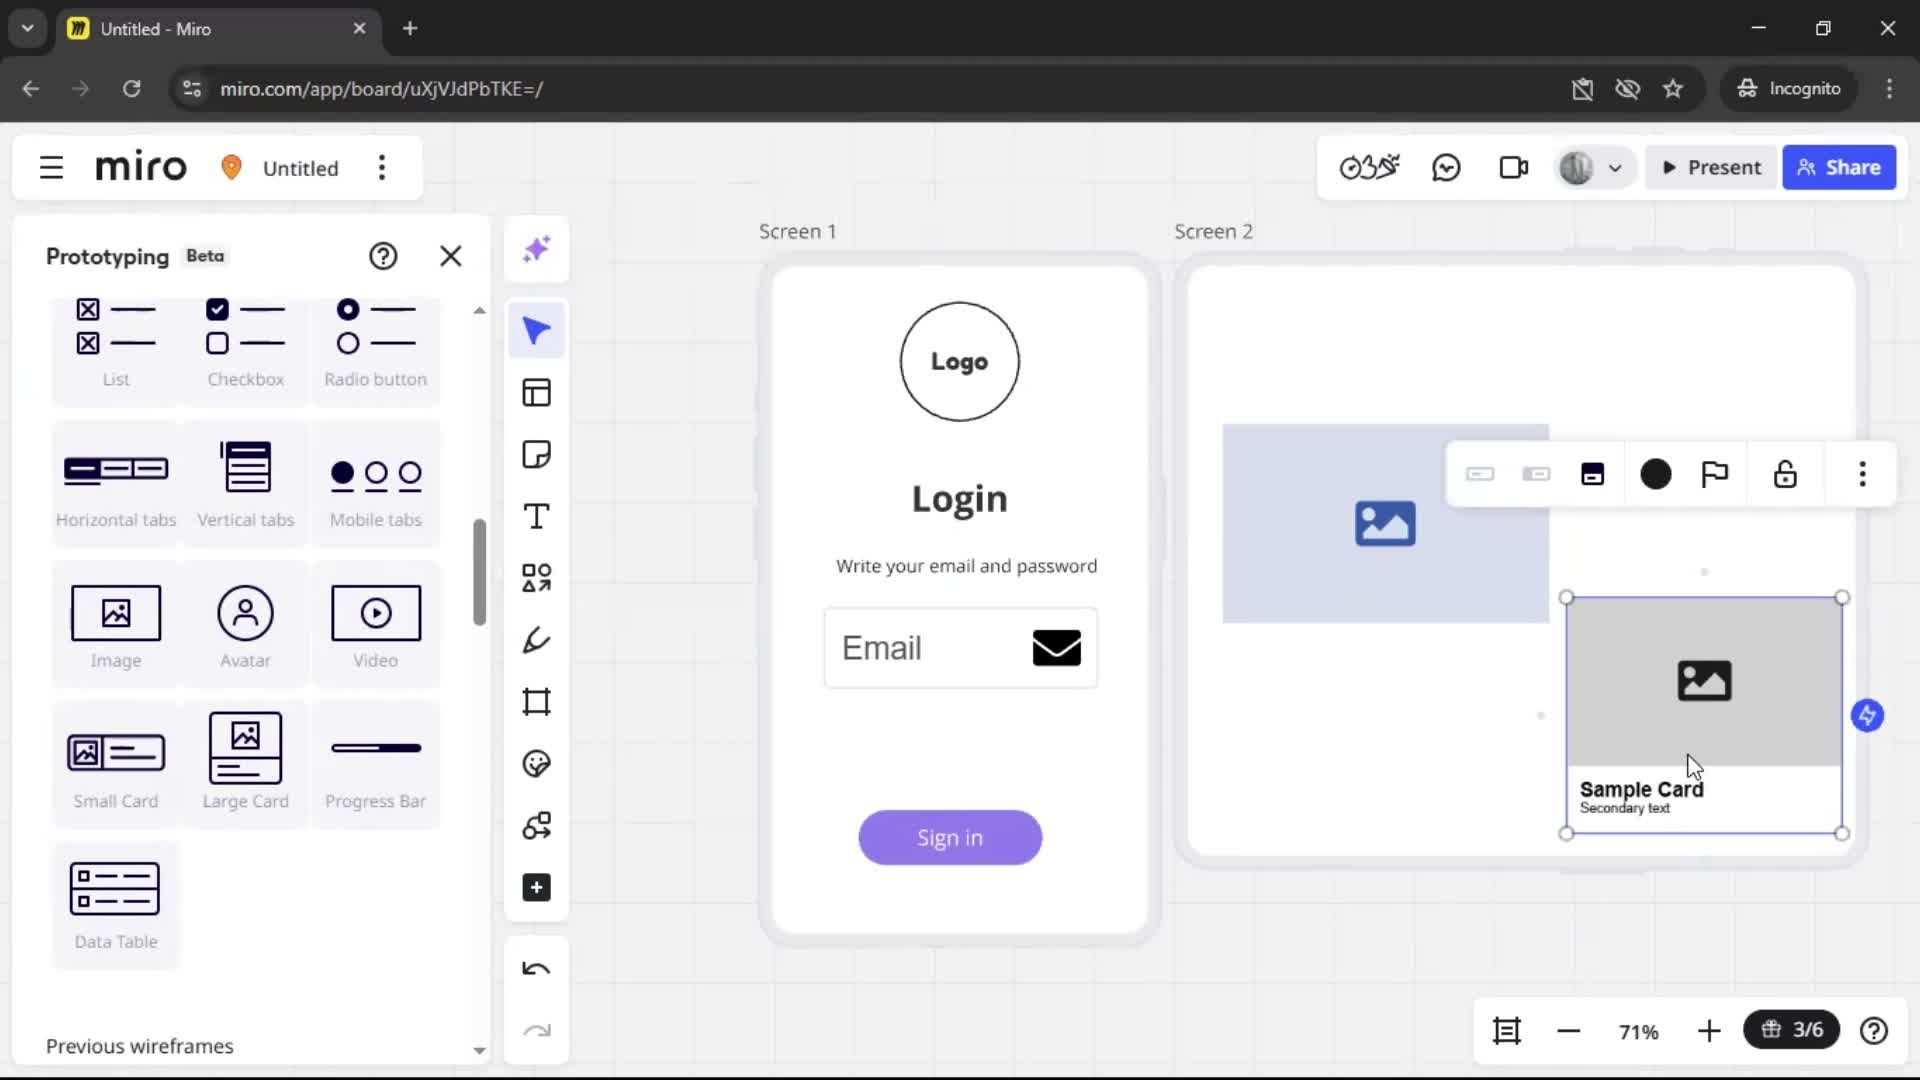Start the Present mode
Screen dimensions: 1920x1080
tap(1712, 168)
